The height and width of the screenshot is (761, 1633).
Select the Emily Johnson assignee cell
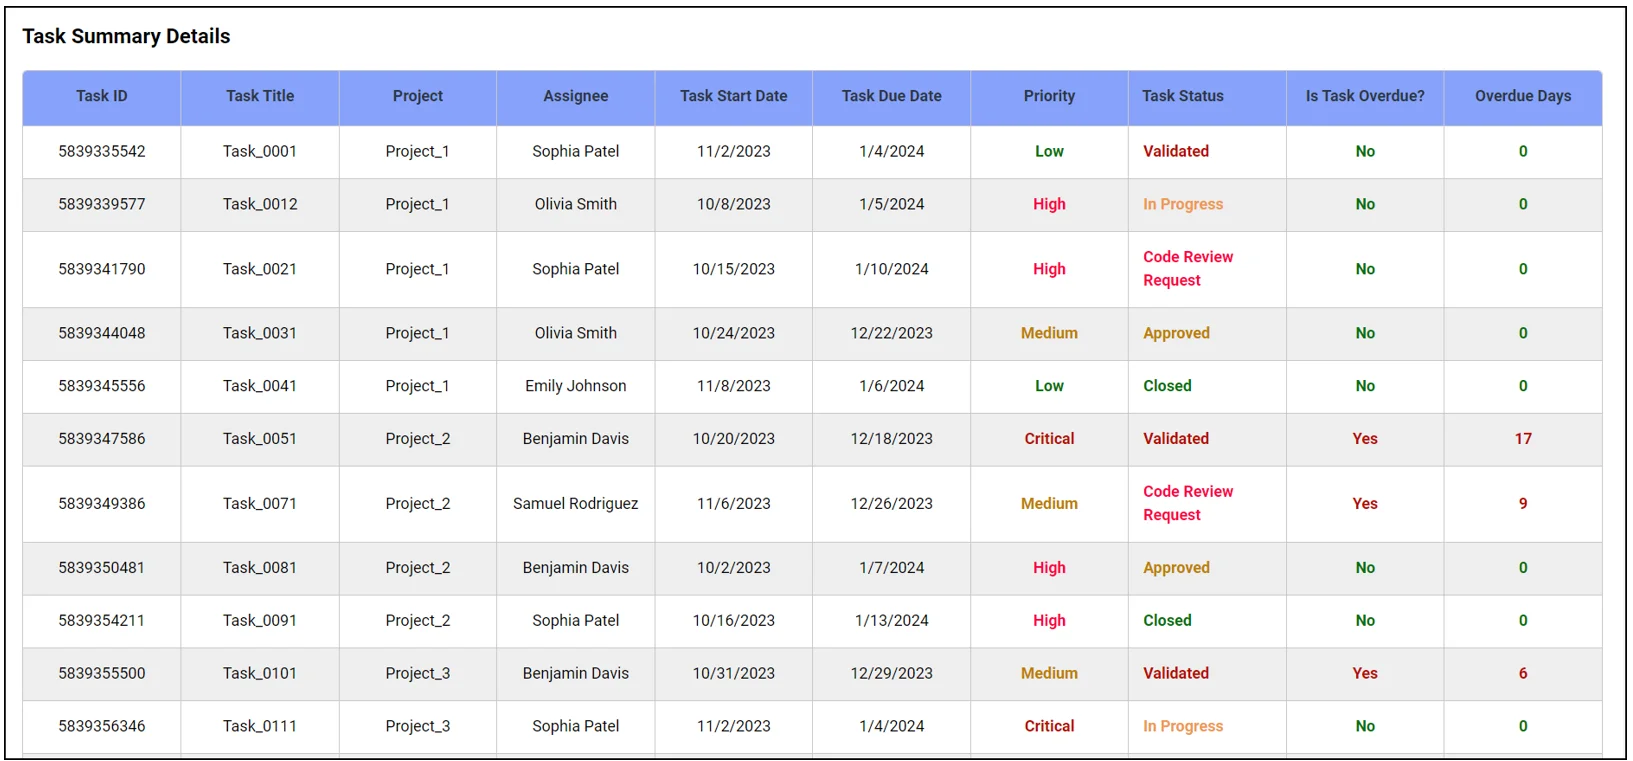[575, 386]
